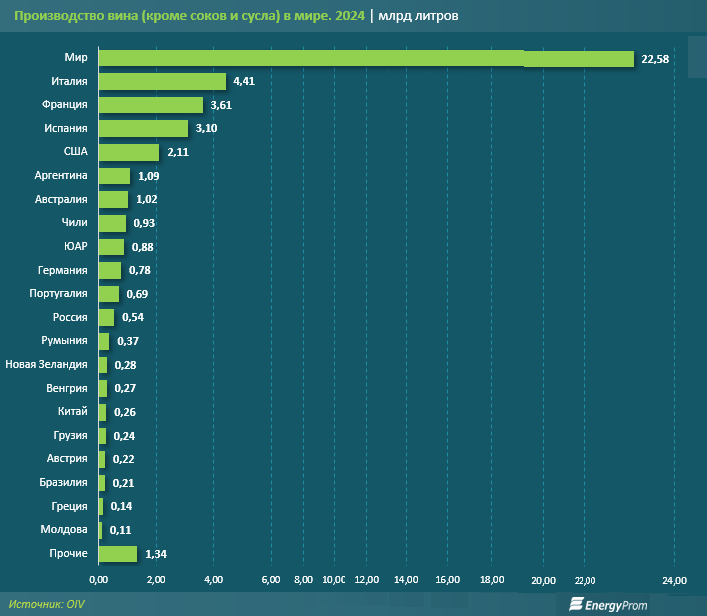Select the Аргентина category label
Viewport: 707px width, 616px height.
coord(61,176)
